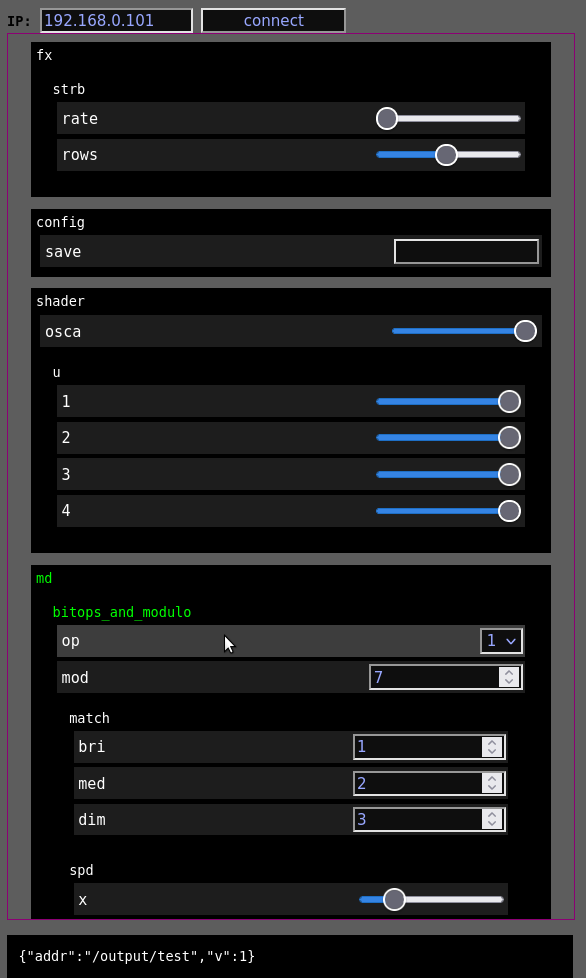Increase the dim value using stepper
Viewport: 586px width, 978px height.
pos(492,815)
